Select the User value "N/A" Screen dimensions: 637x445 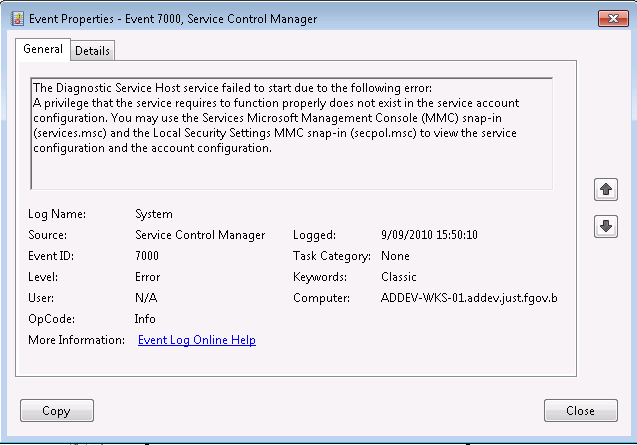pyautogui.click(x=146, y=298)
